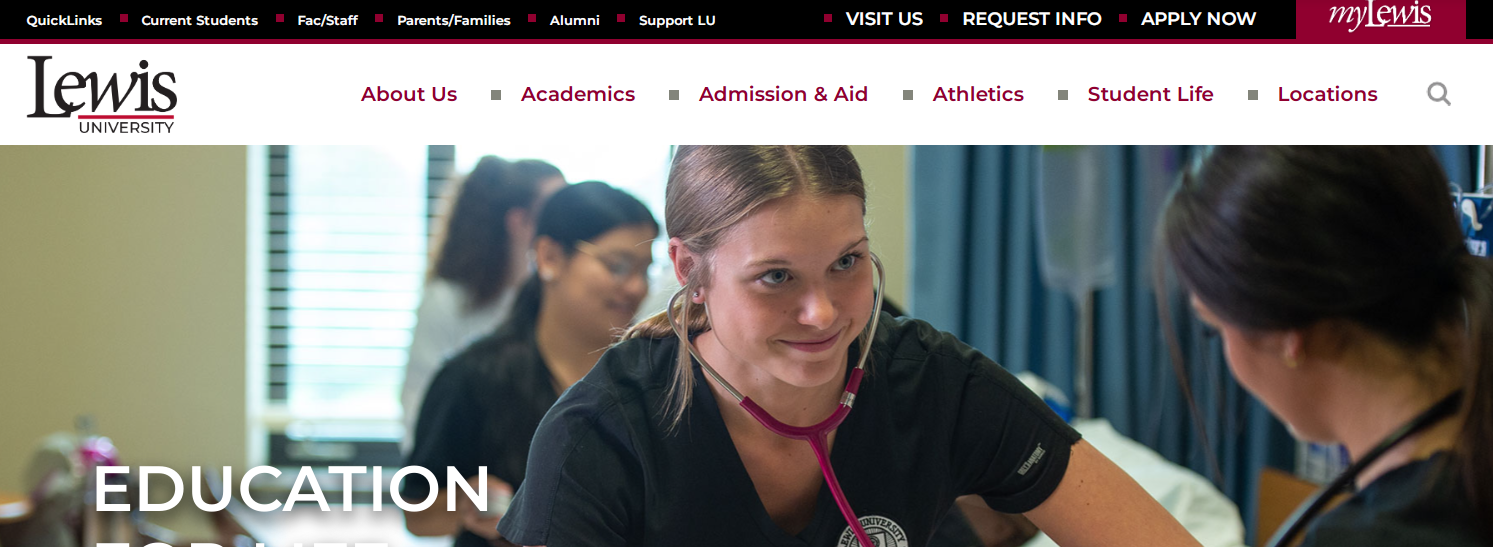Viewport: 1493px width, 547px height.
Task: Open the Student Life menu
Action: coord(1150,94)
